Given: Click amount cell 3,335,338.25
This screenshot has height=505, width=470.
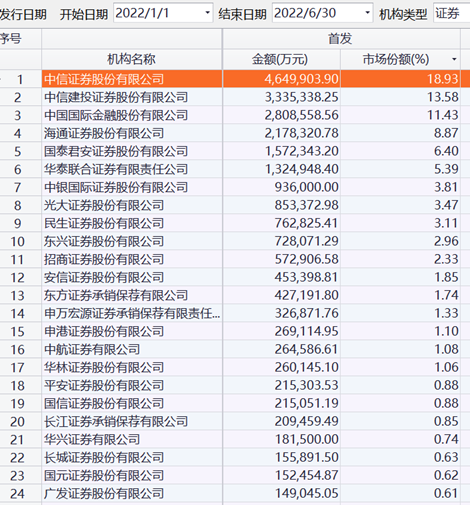Looking at the screenshot, I should coord(281,97).
